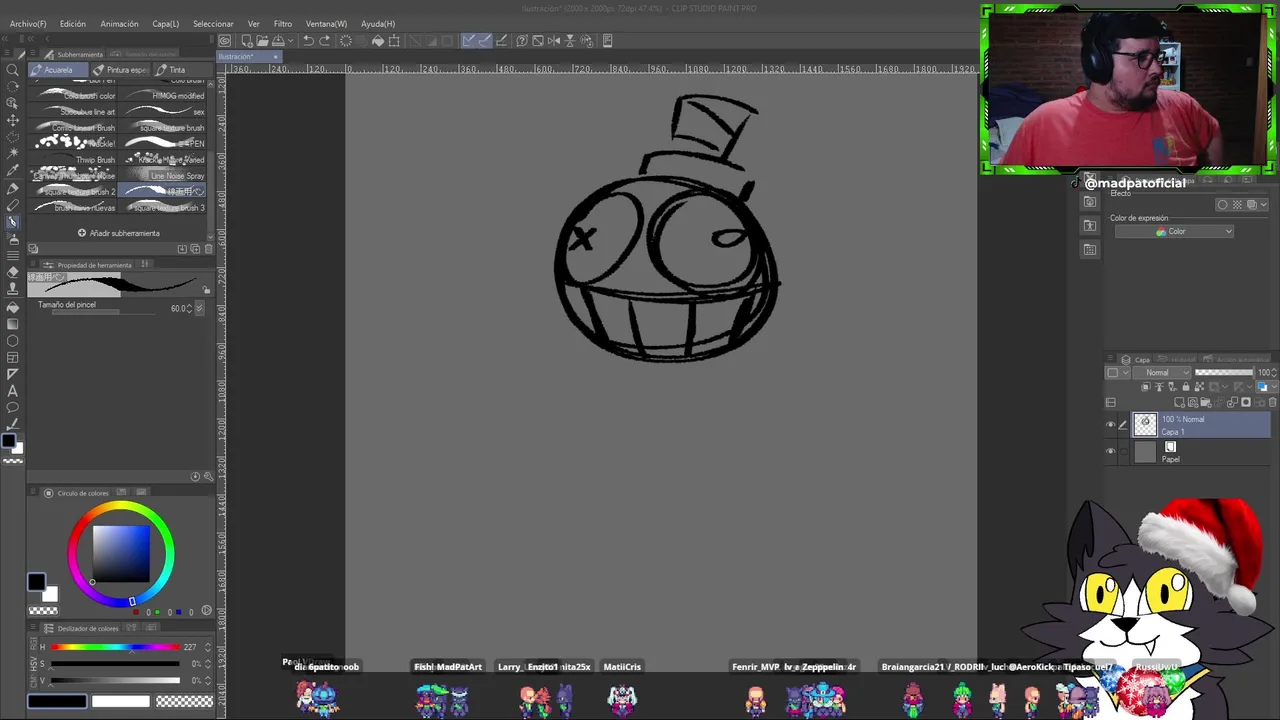
Task: Select the Text tool
Action: coord(13,391)
